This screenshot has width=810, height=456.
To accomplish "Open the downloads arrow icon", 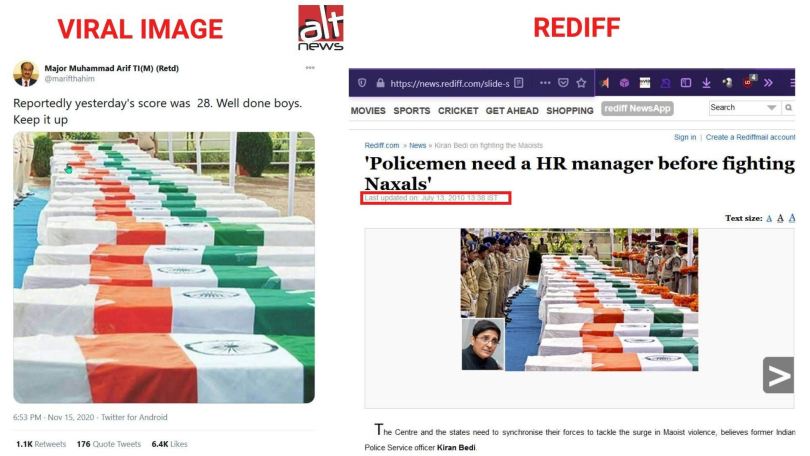I will 706,83.
